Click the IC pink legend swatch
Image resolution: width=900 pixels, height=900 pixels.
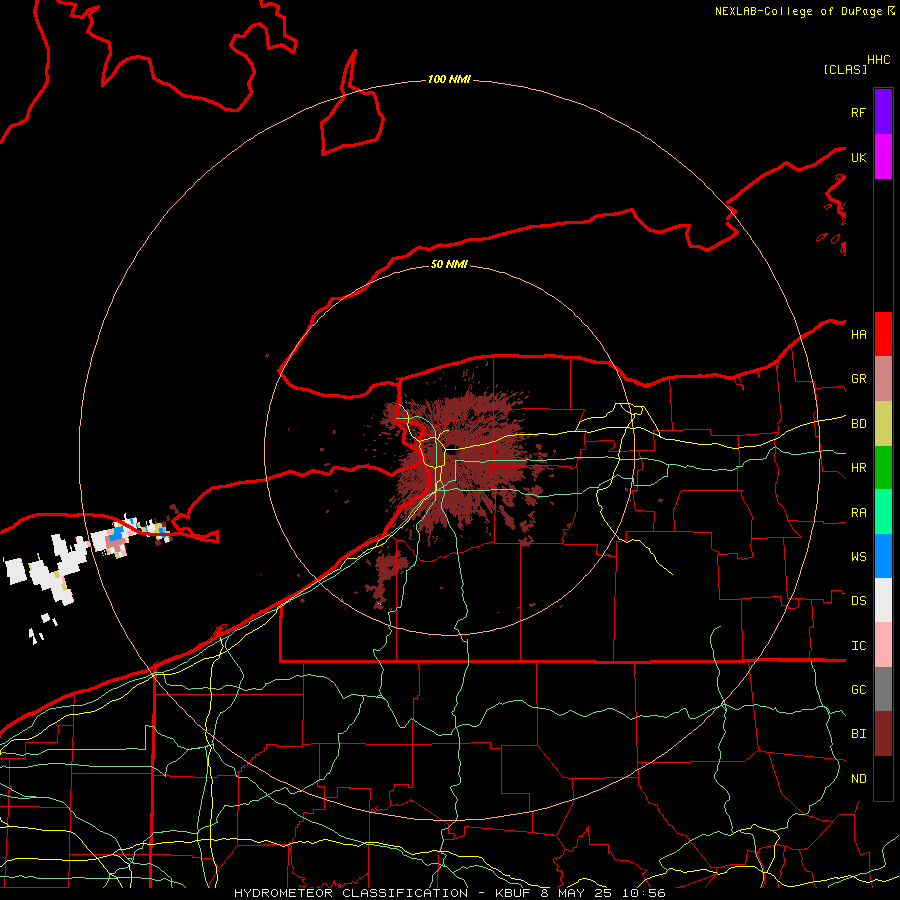(x=883, y=645)
